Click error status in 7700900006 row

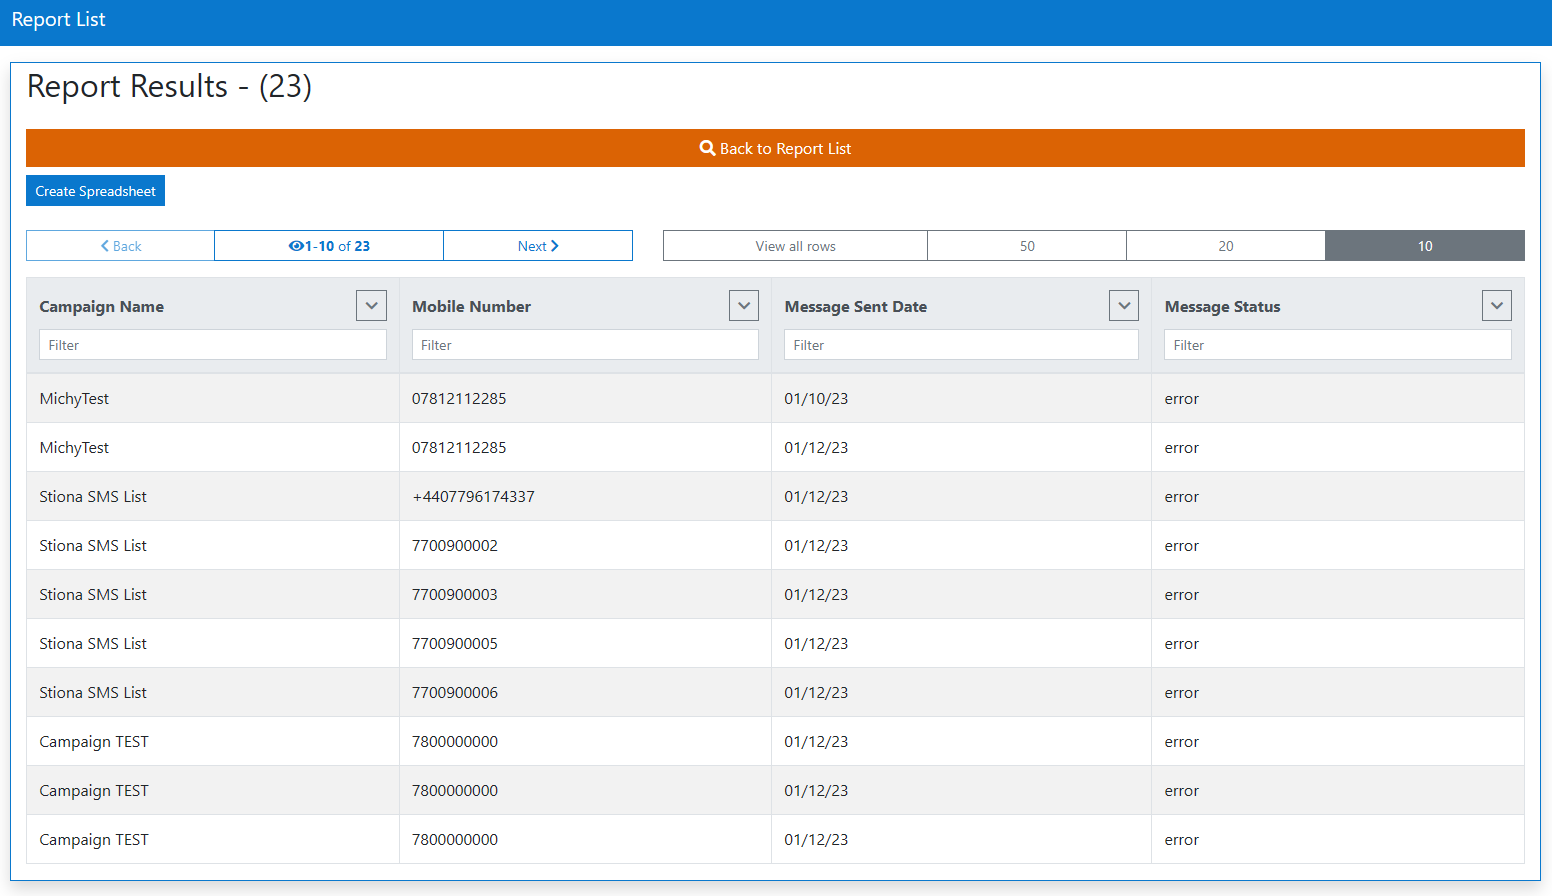point(1181,693)
